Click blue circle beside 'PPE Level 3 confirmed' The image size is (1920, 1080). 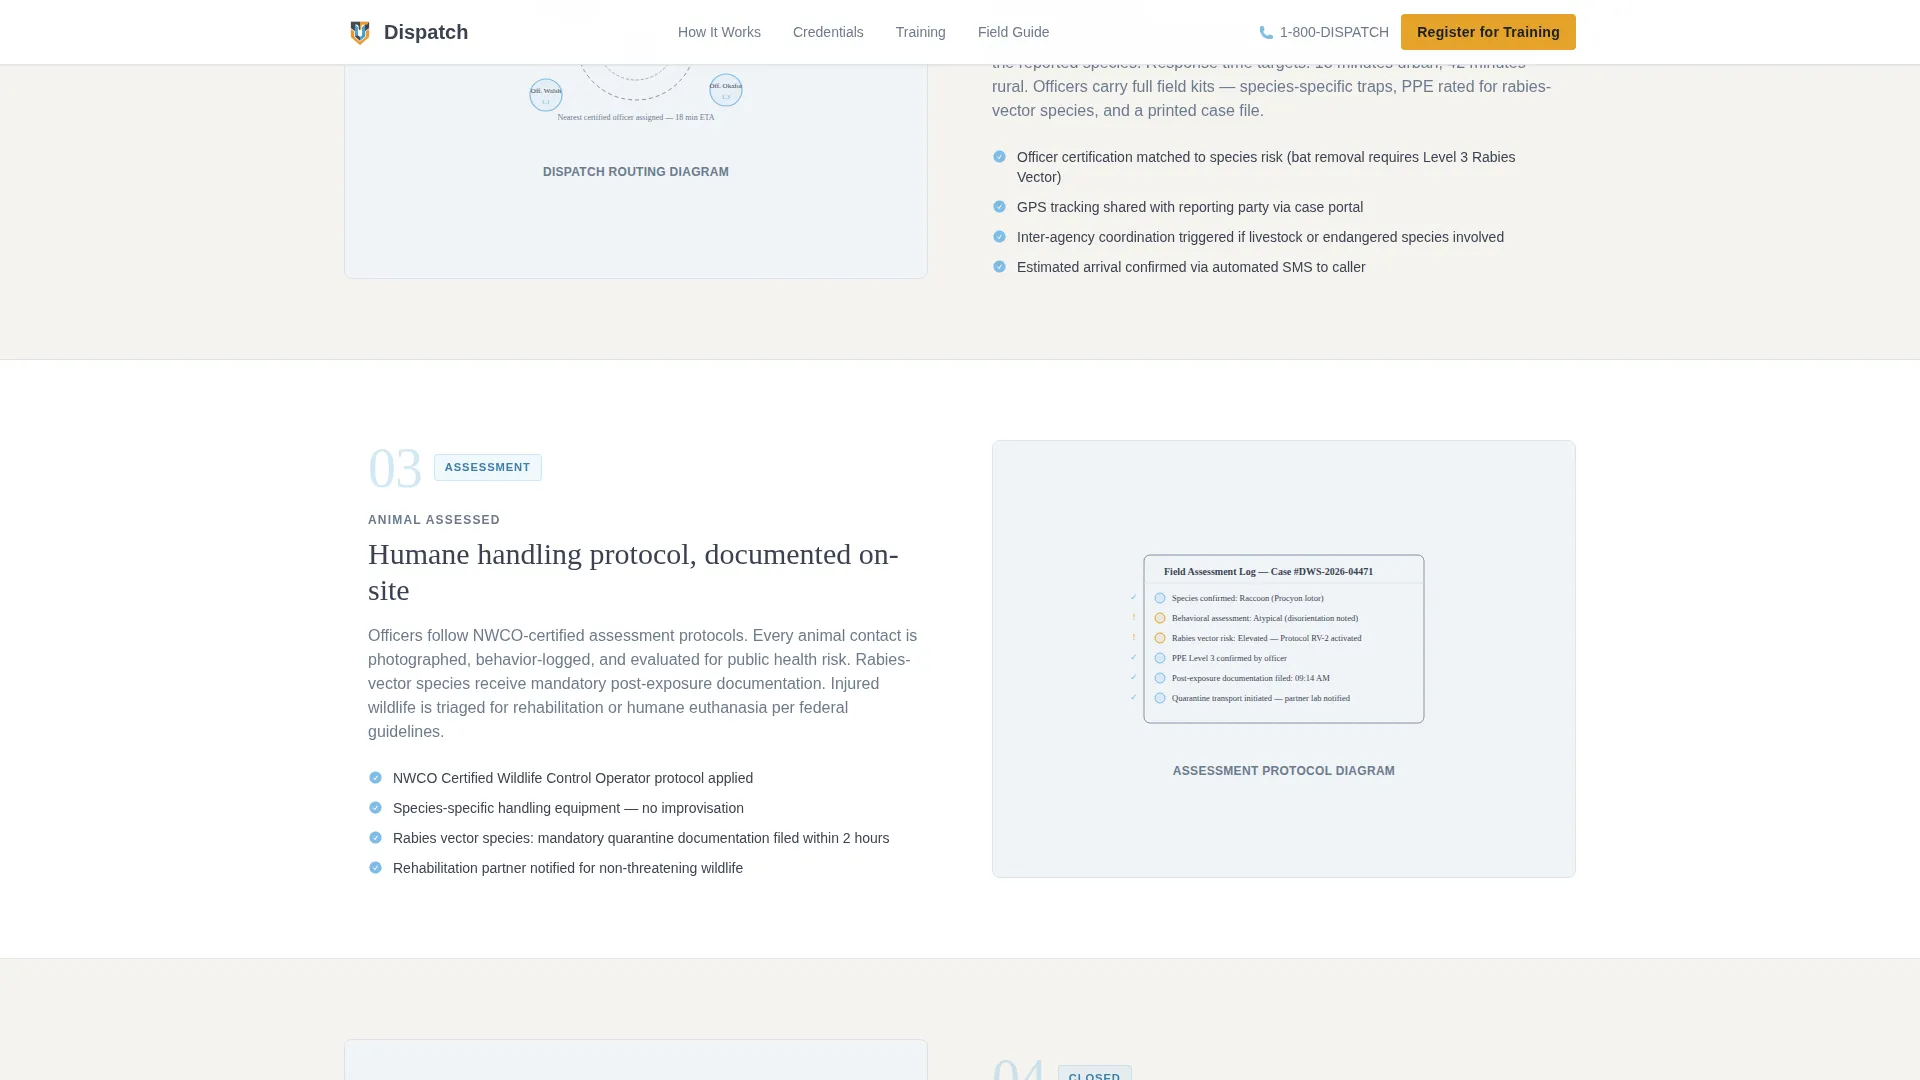coord(1160,658)
